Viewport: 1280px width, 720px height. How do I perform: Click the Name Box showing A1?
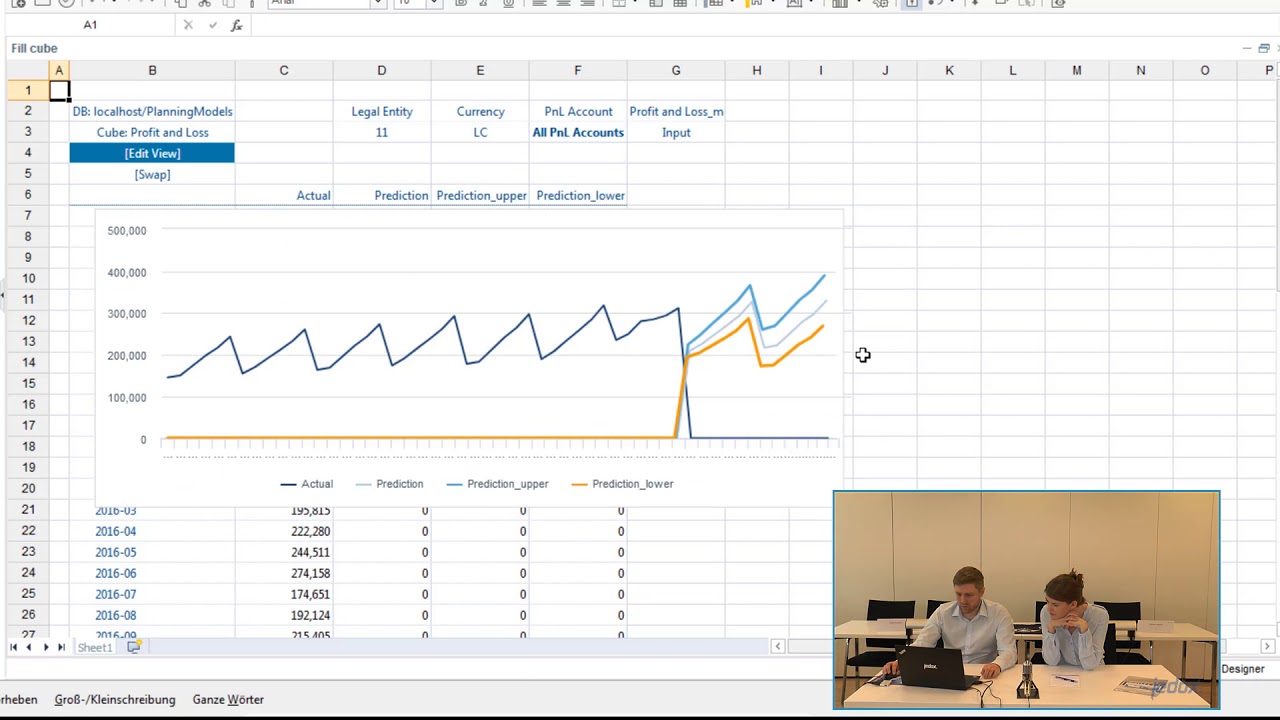90,25
